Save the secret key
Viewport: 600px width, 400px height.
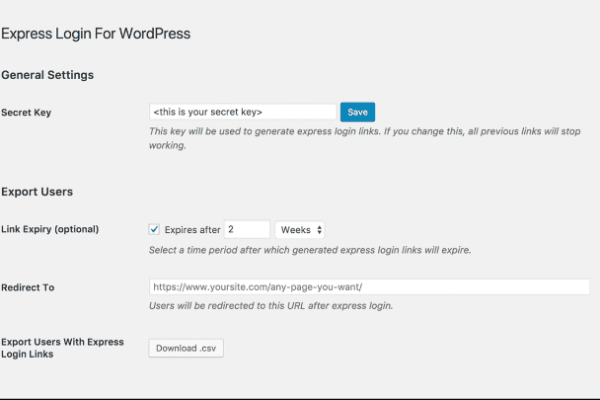point(357,112)
